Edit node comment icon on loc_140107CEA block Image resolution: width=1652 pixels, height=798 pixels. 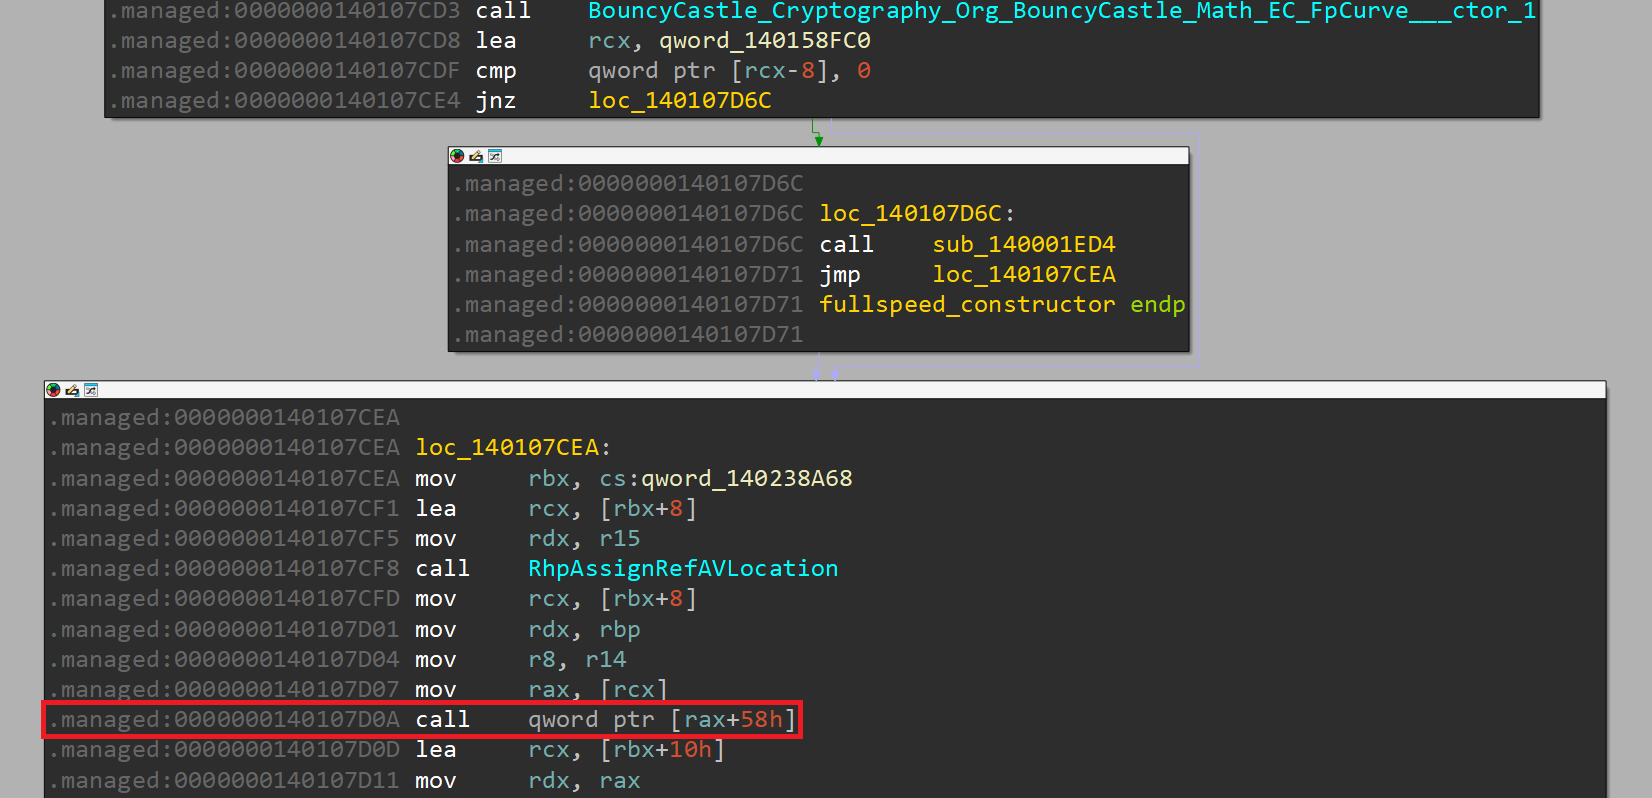pos(72,390)
